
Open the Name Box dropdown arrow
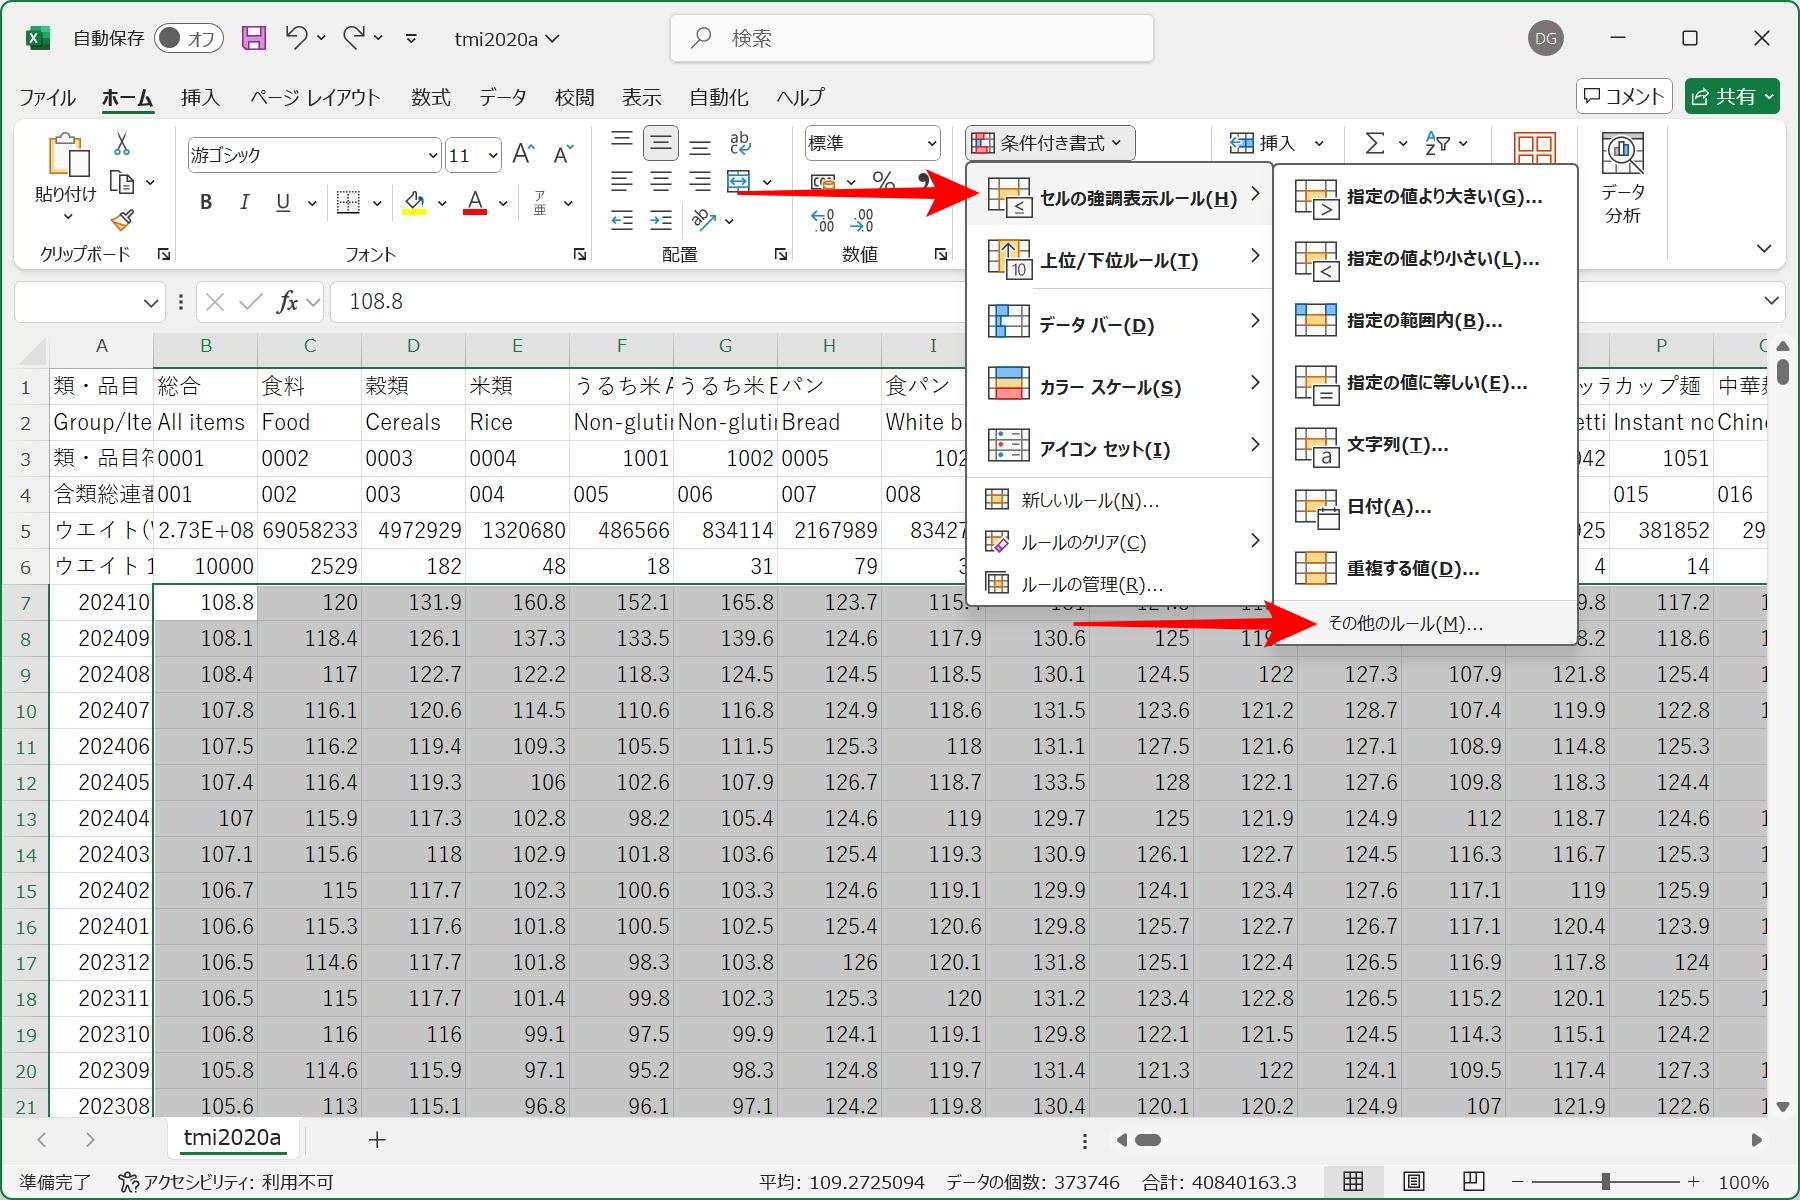pos(151,302)
